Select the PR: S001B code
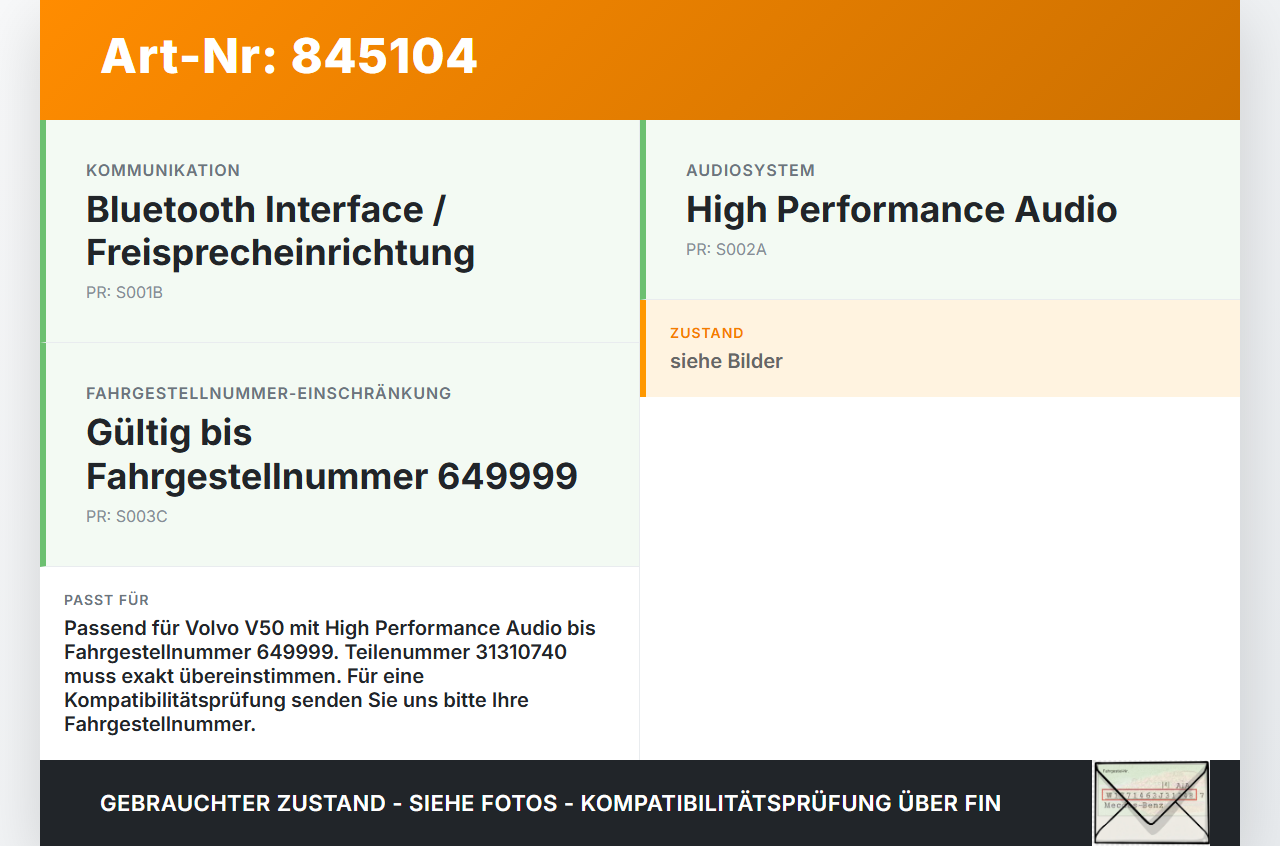This screenshot has height=846, width=1280. 124,293
